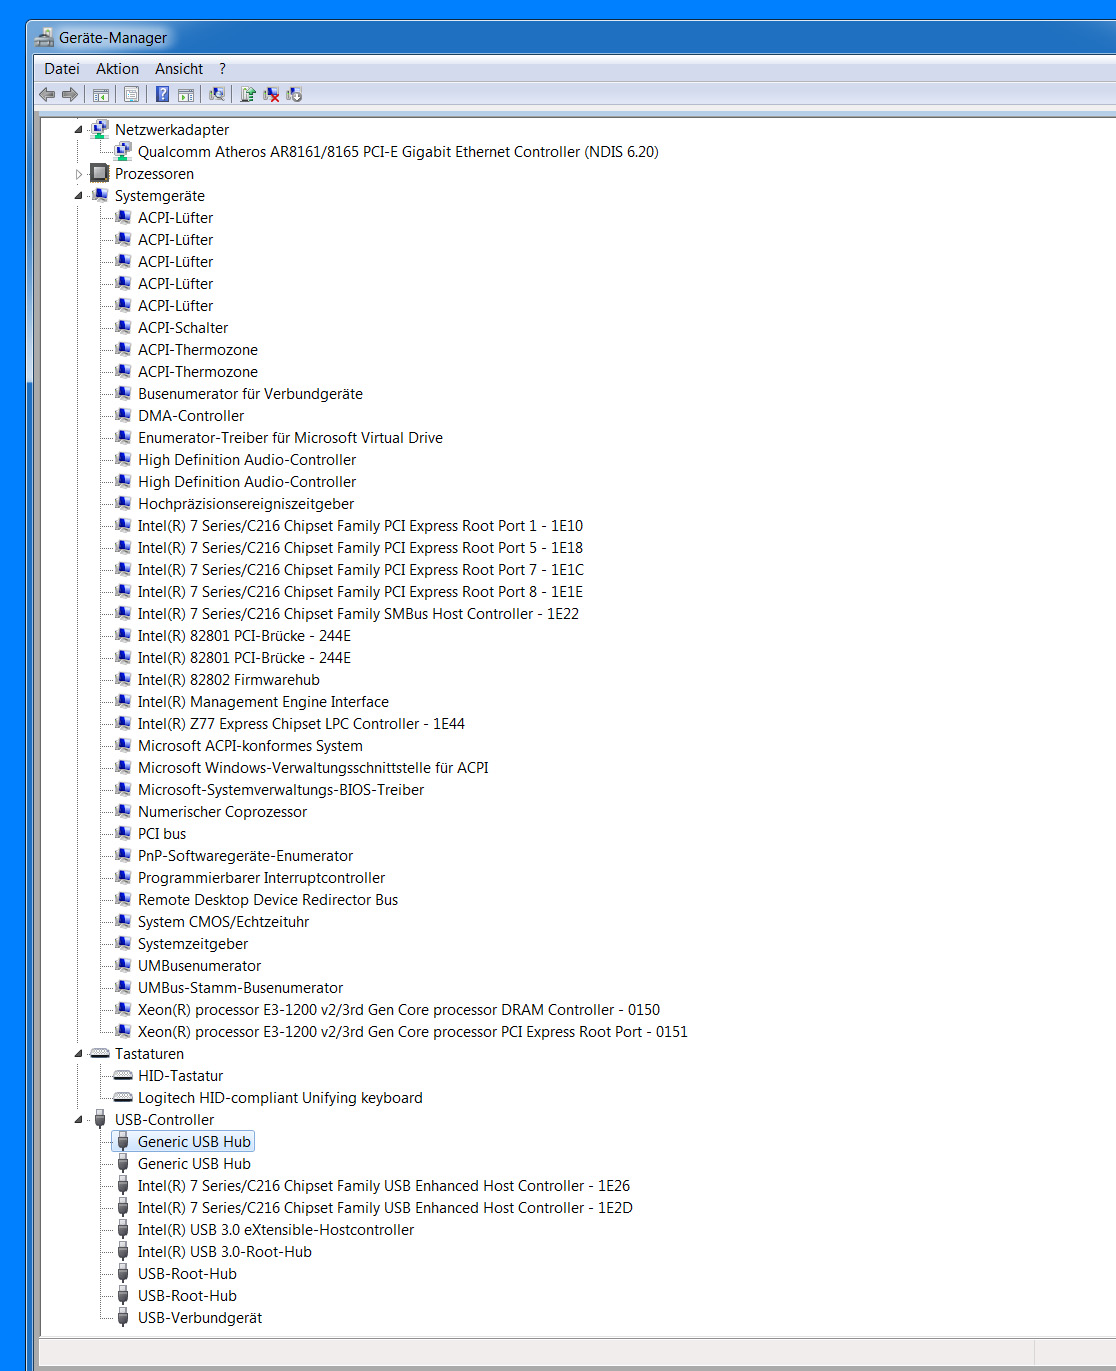Viewport: 1116px width, 1371px height.
Task: Click the USB-Controller category plug icon
Action: click(99, 1119)
